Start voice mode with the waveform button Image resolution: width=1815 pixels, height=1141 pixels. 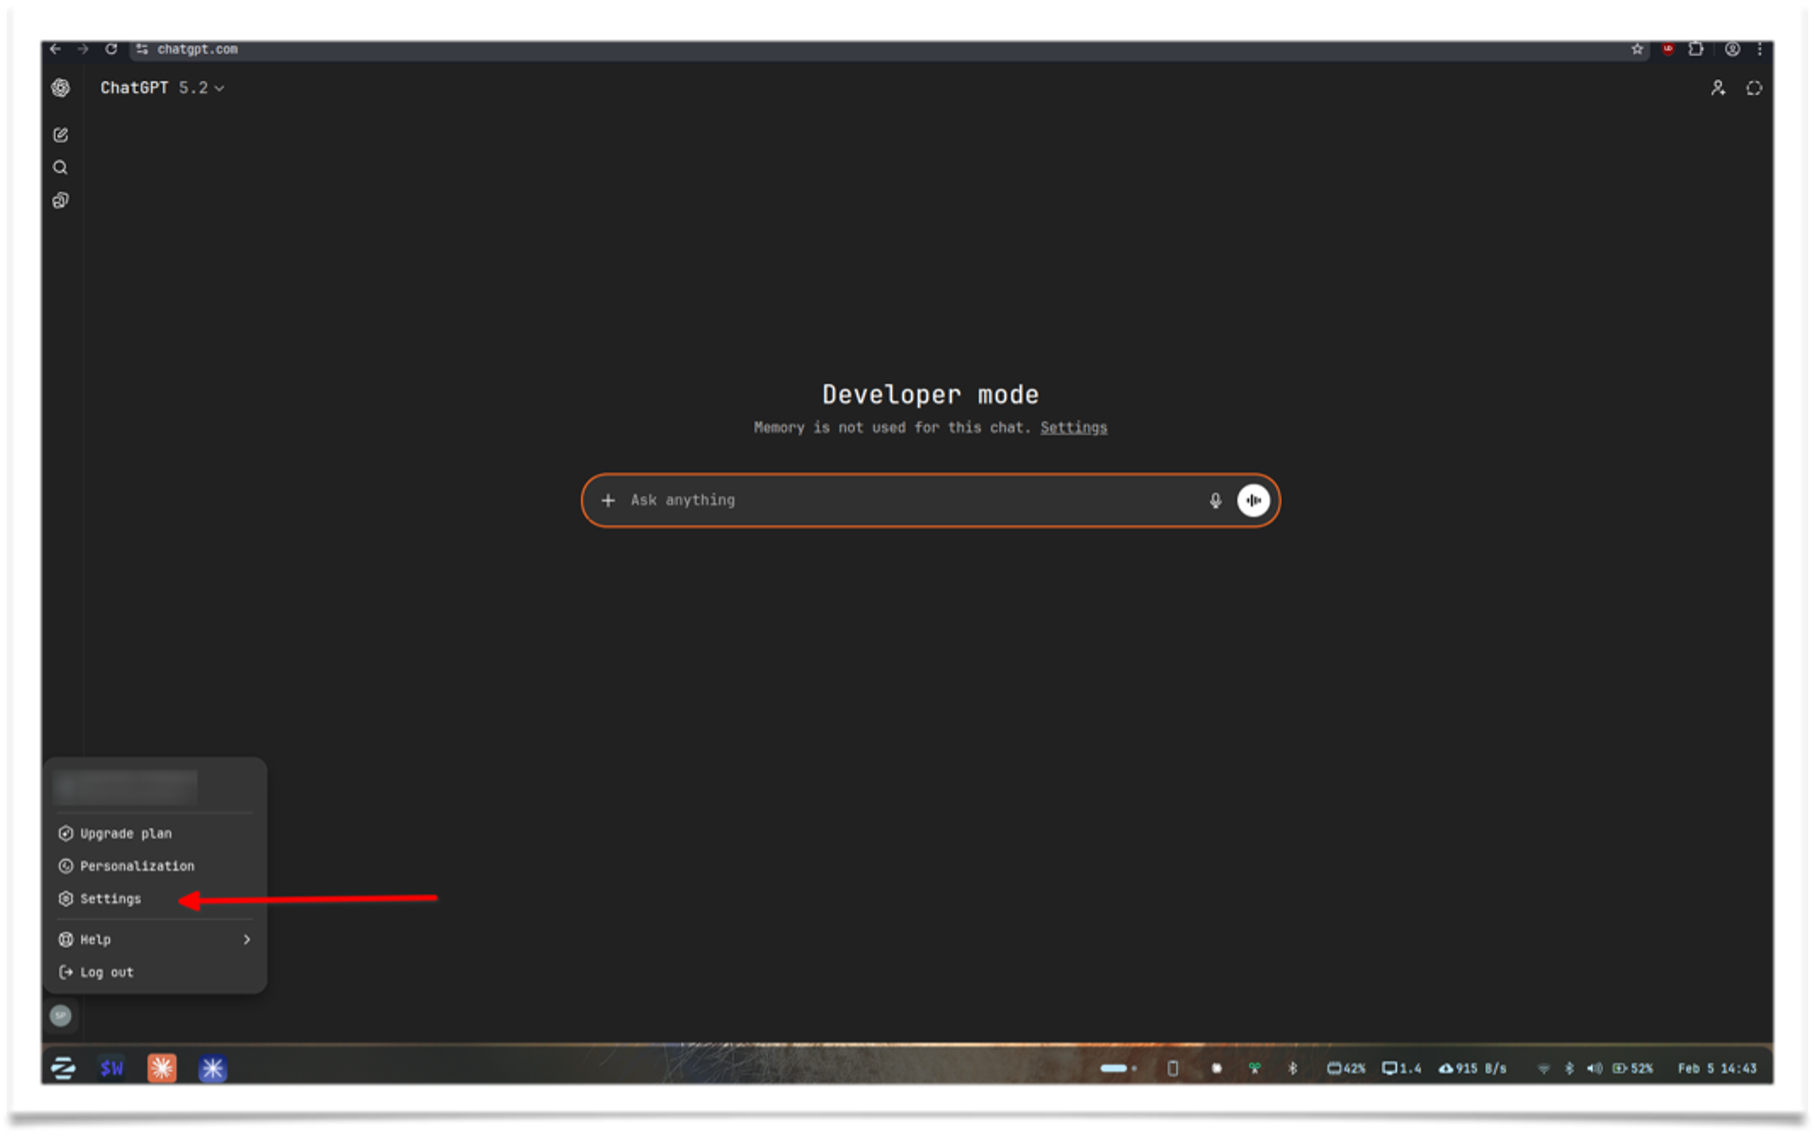tap(1253, 500)
